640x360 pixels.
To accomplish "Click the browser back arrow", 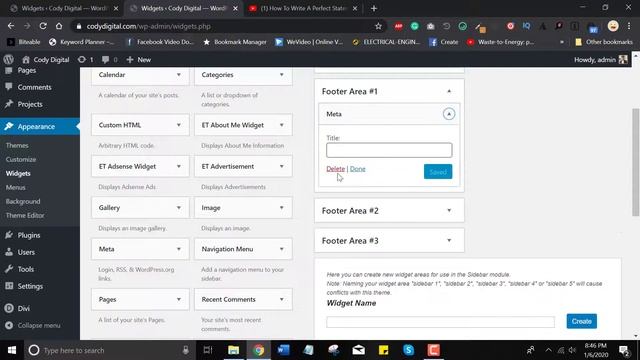I will [11, 26].
